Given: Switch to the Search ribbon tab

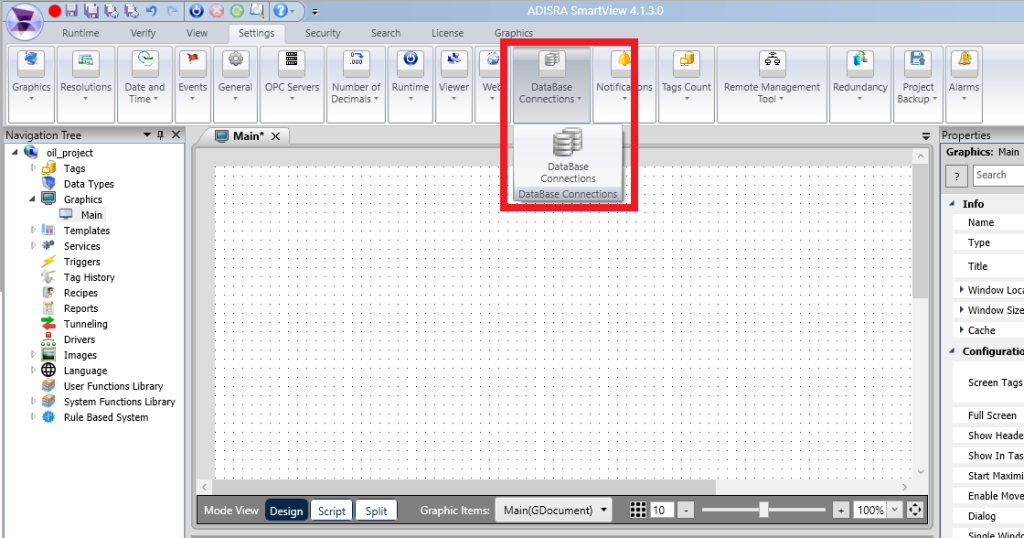Looking at the screenshot, I should [x=386, y=33].
